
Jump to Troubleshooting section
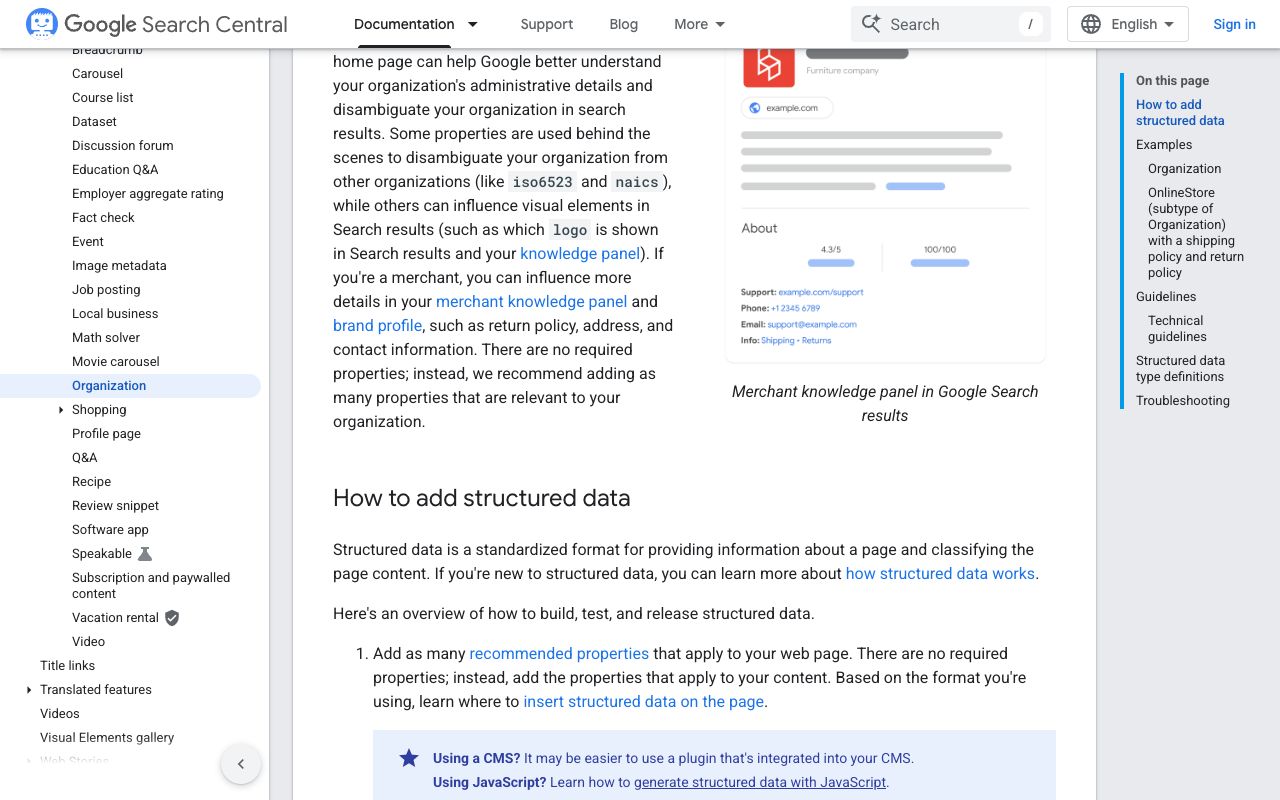[x=1183, y=401]
